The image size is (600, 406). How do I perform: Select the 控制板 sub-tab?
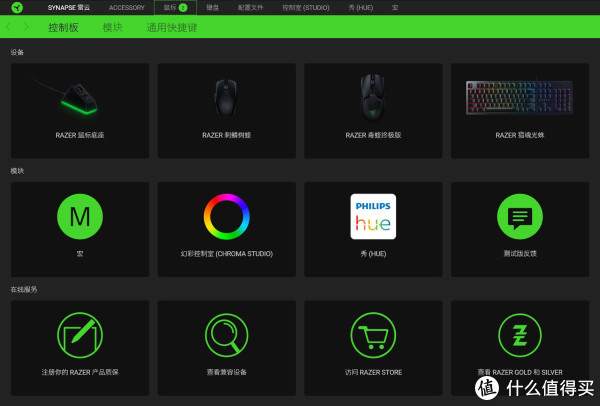pyautogui.click(x=63, y=28)
